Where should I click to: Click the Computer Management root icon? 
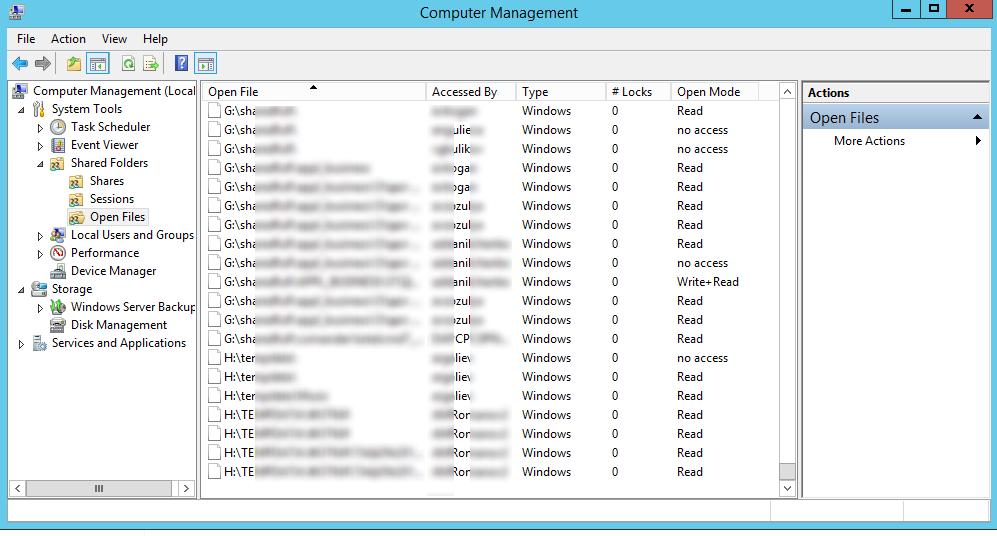point(20,92)
